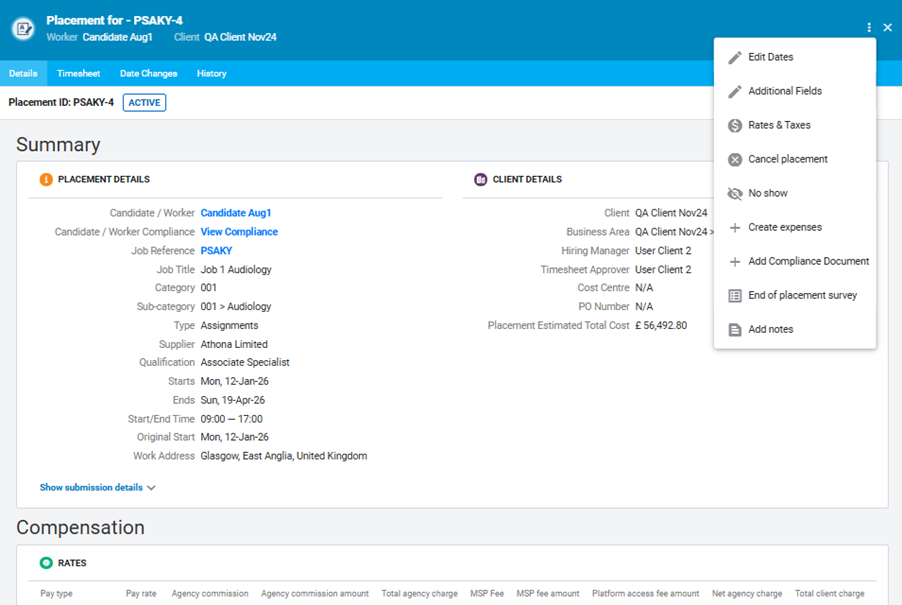Click the MSP fee amount column header

548,593
